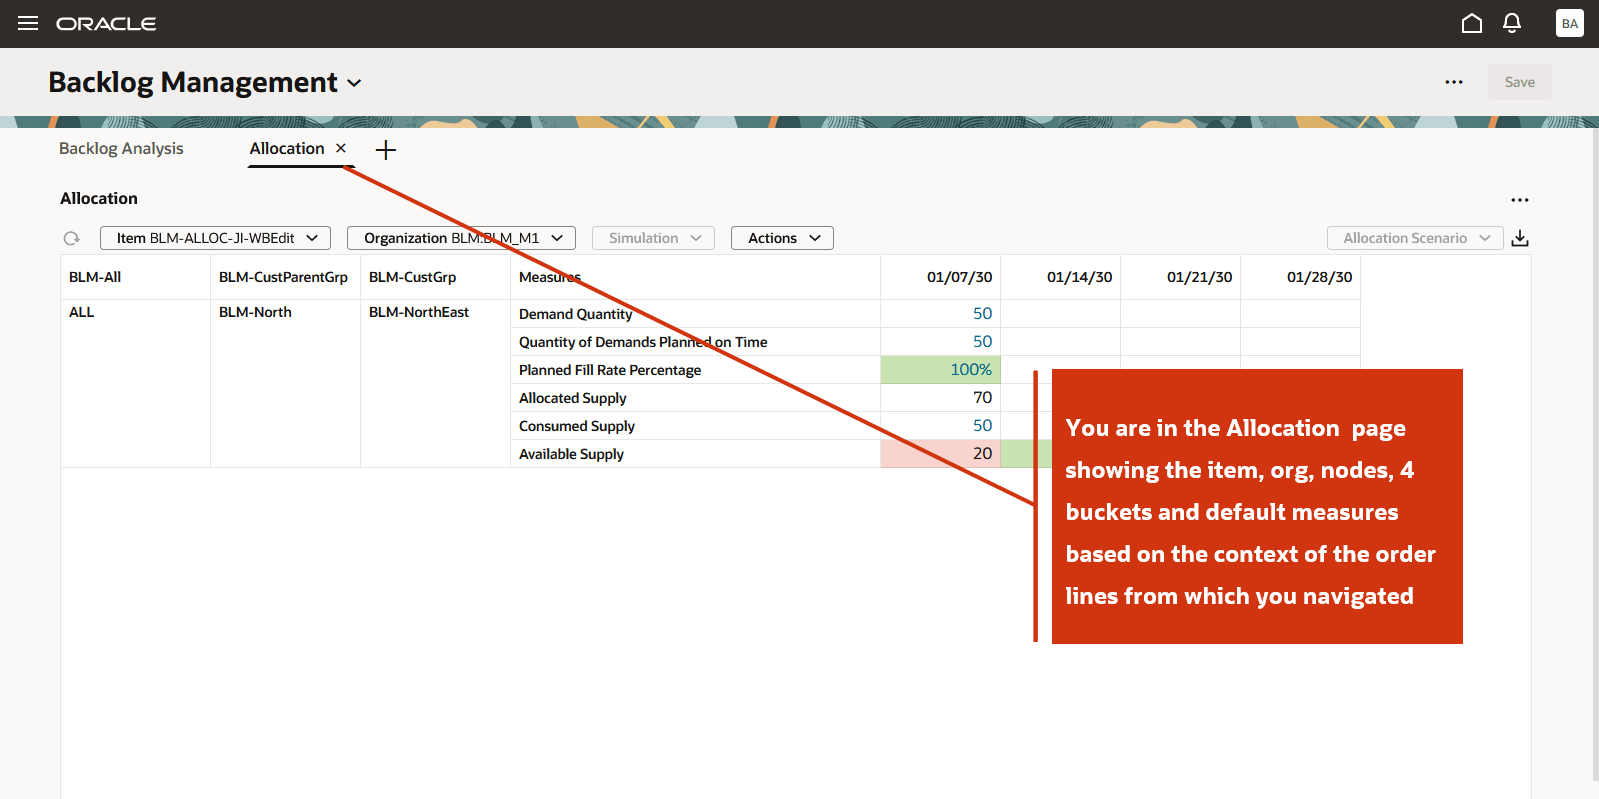Screen dimensions: 1599x799
Task: Open Allocation section more options menu
Action: coord(1520,200)
